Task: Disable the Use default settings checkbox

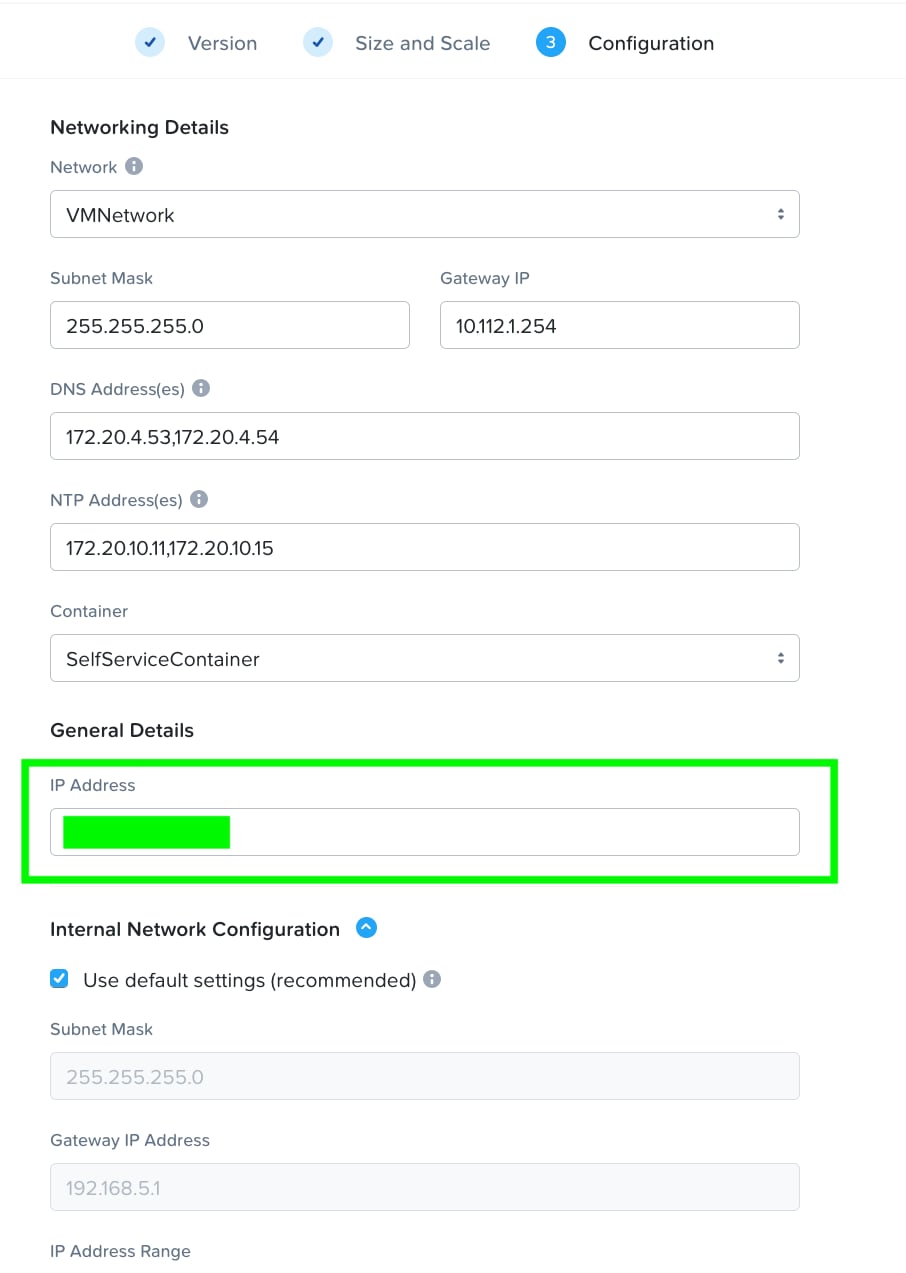Action: pyautogui.click(x=59, y=978)
